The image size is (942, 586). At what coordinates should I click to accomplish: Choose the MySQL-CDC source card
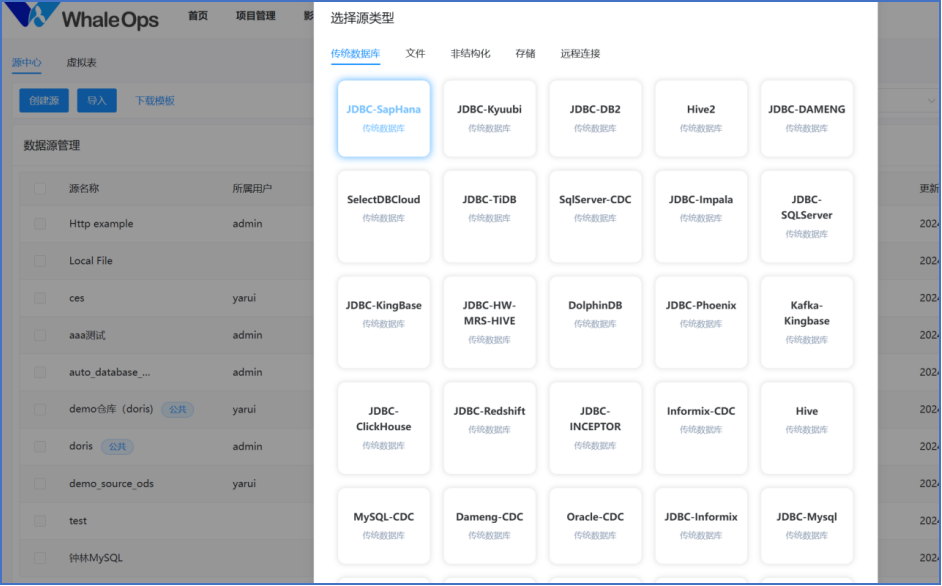pos(383,526)
